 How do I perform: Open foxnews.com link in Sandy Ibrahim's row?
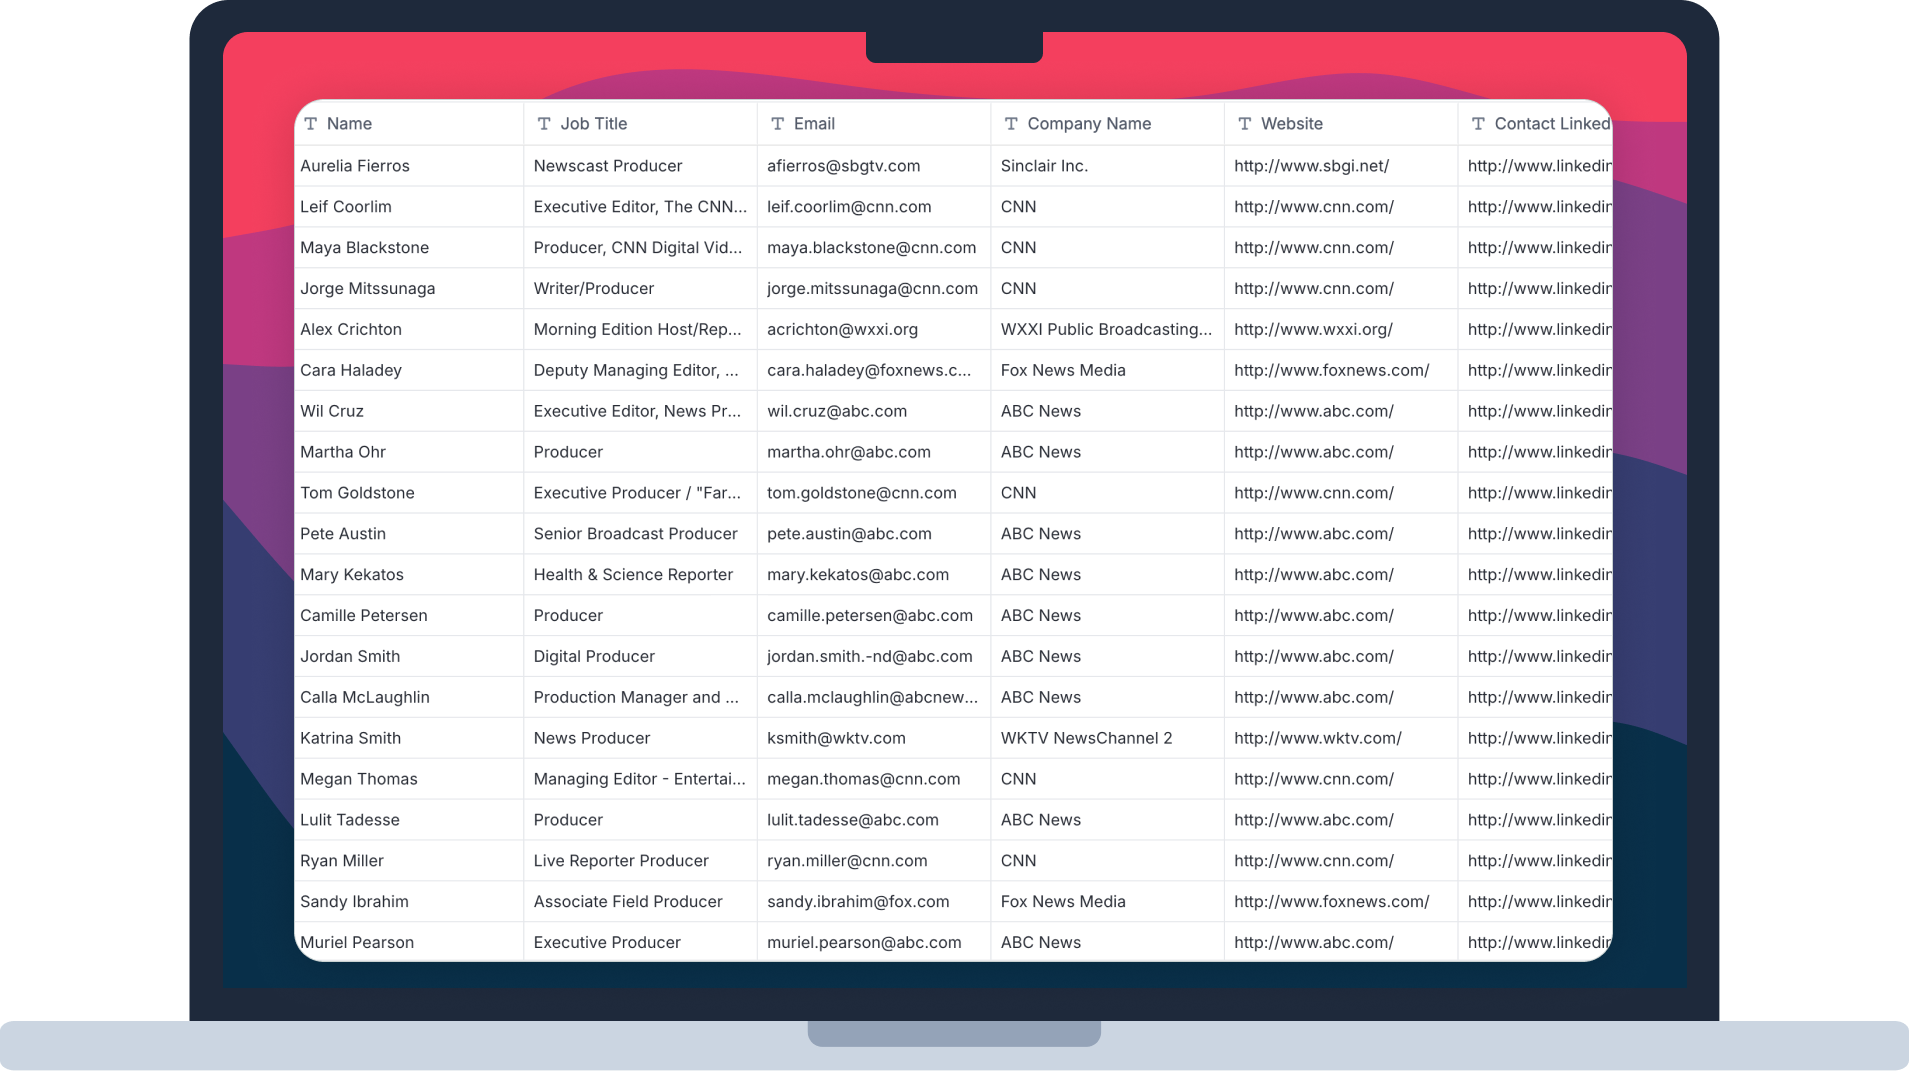1332,902
